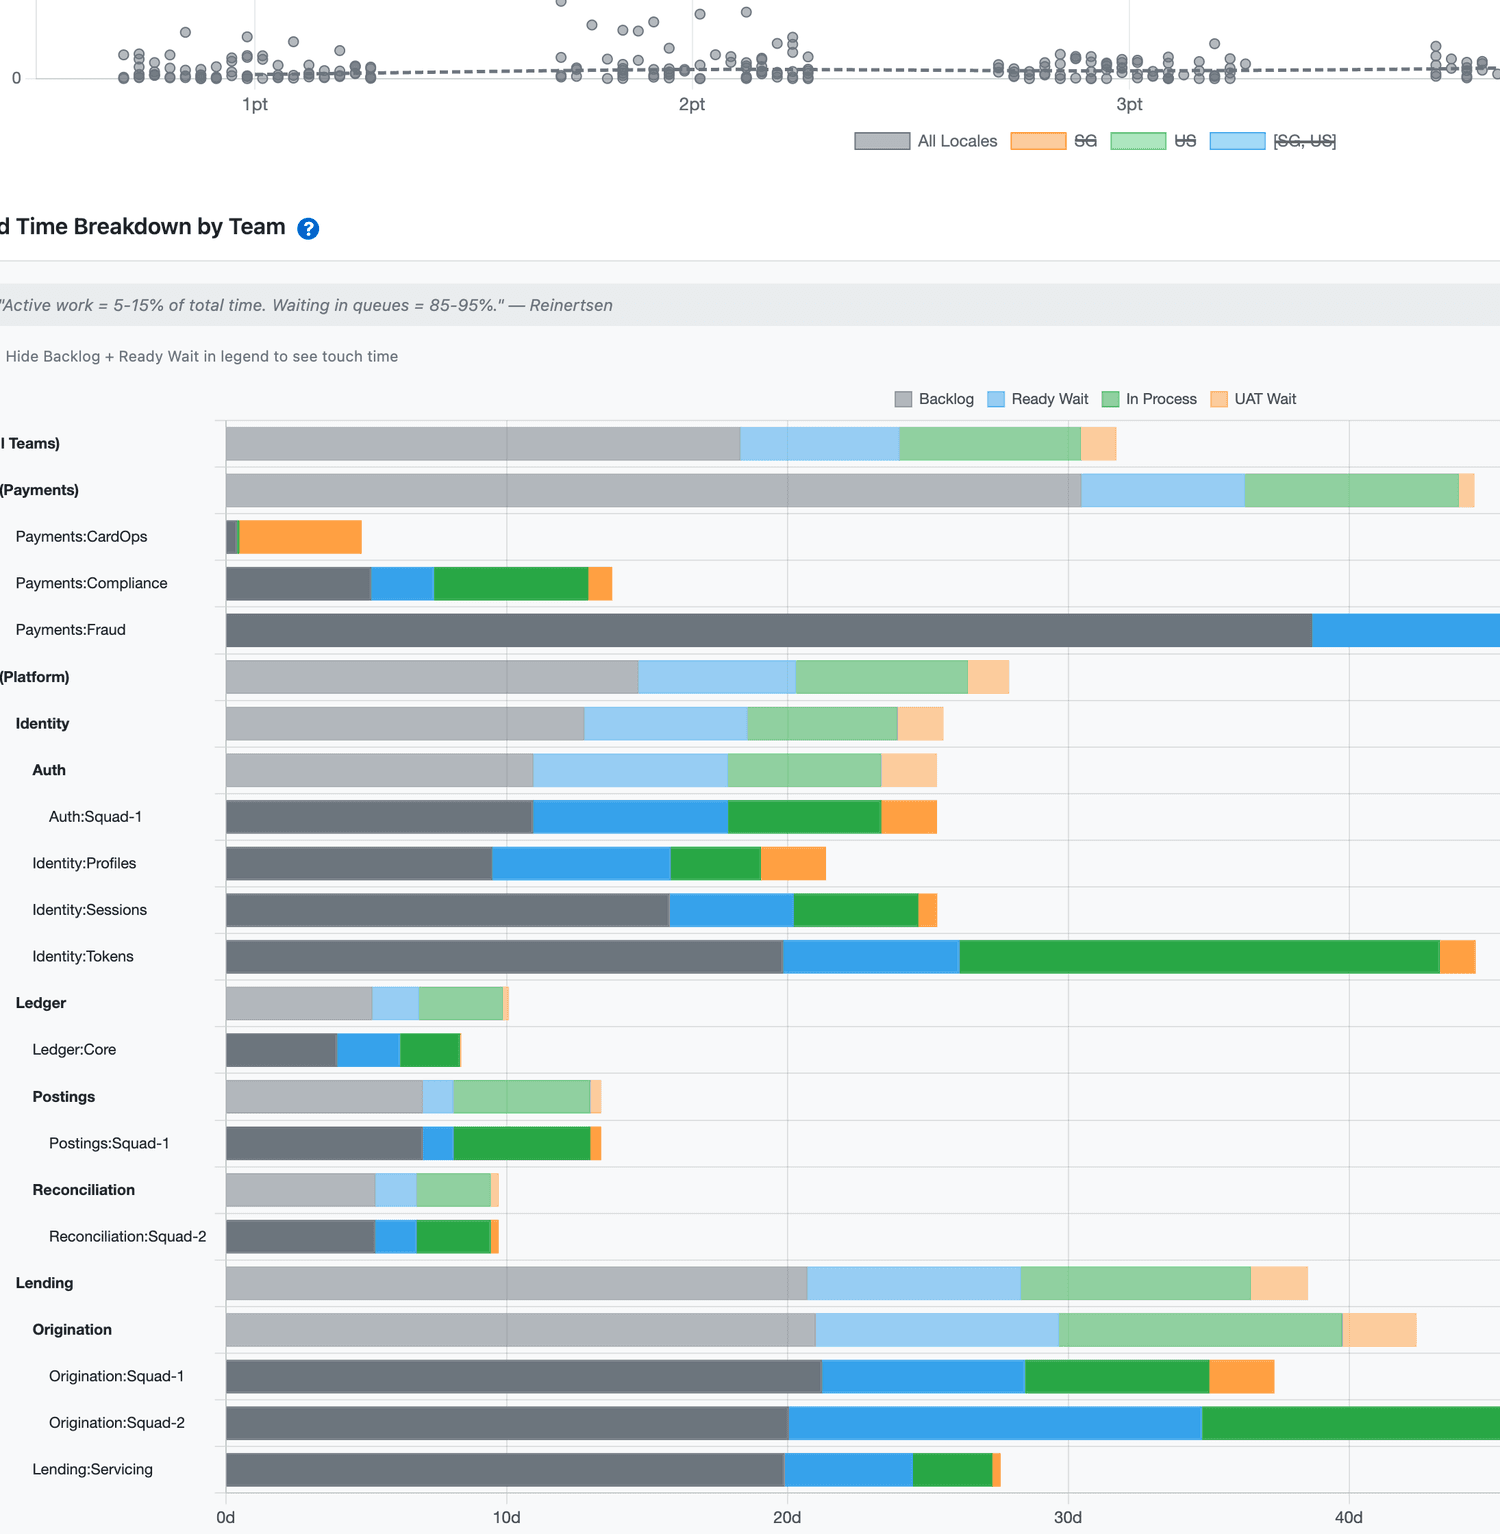Click the Payments:Compliance green In Process bar

(x=511, y=584)
